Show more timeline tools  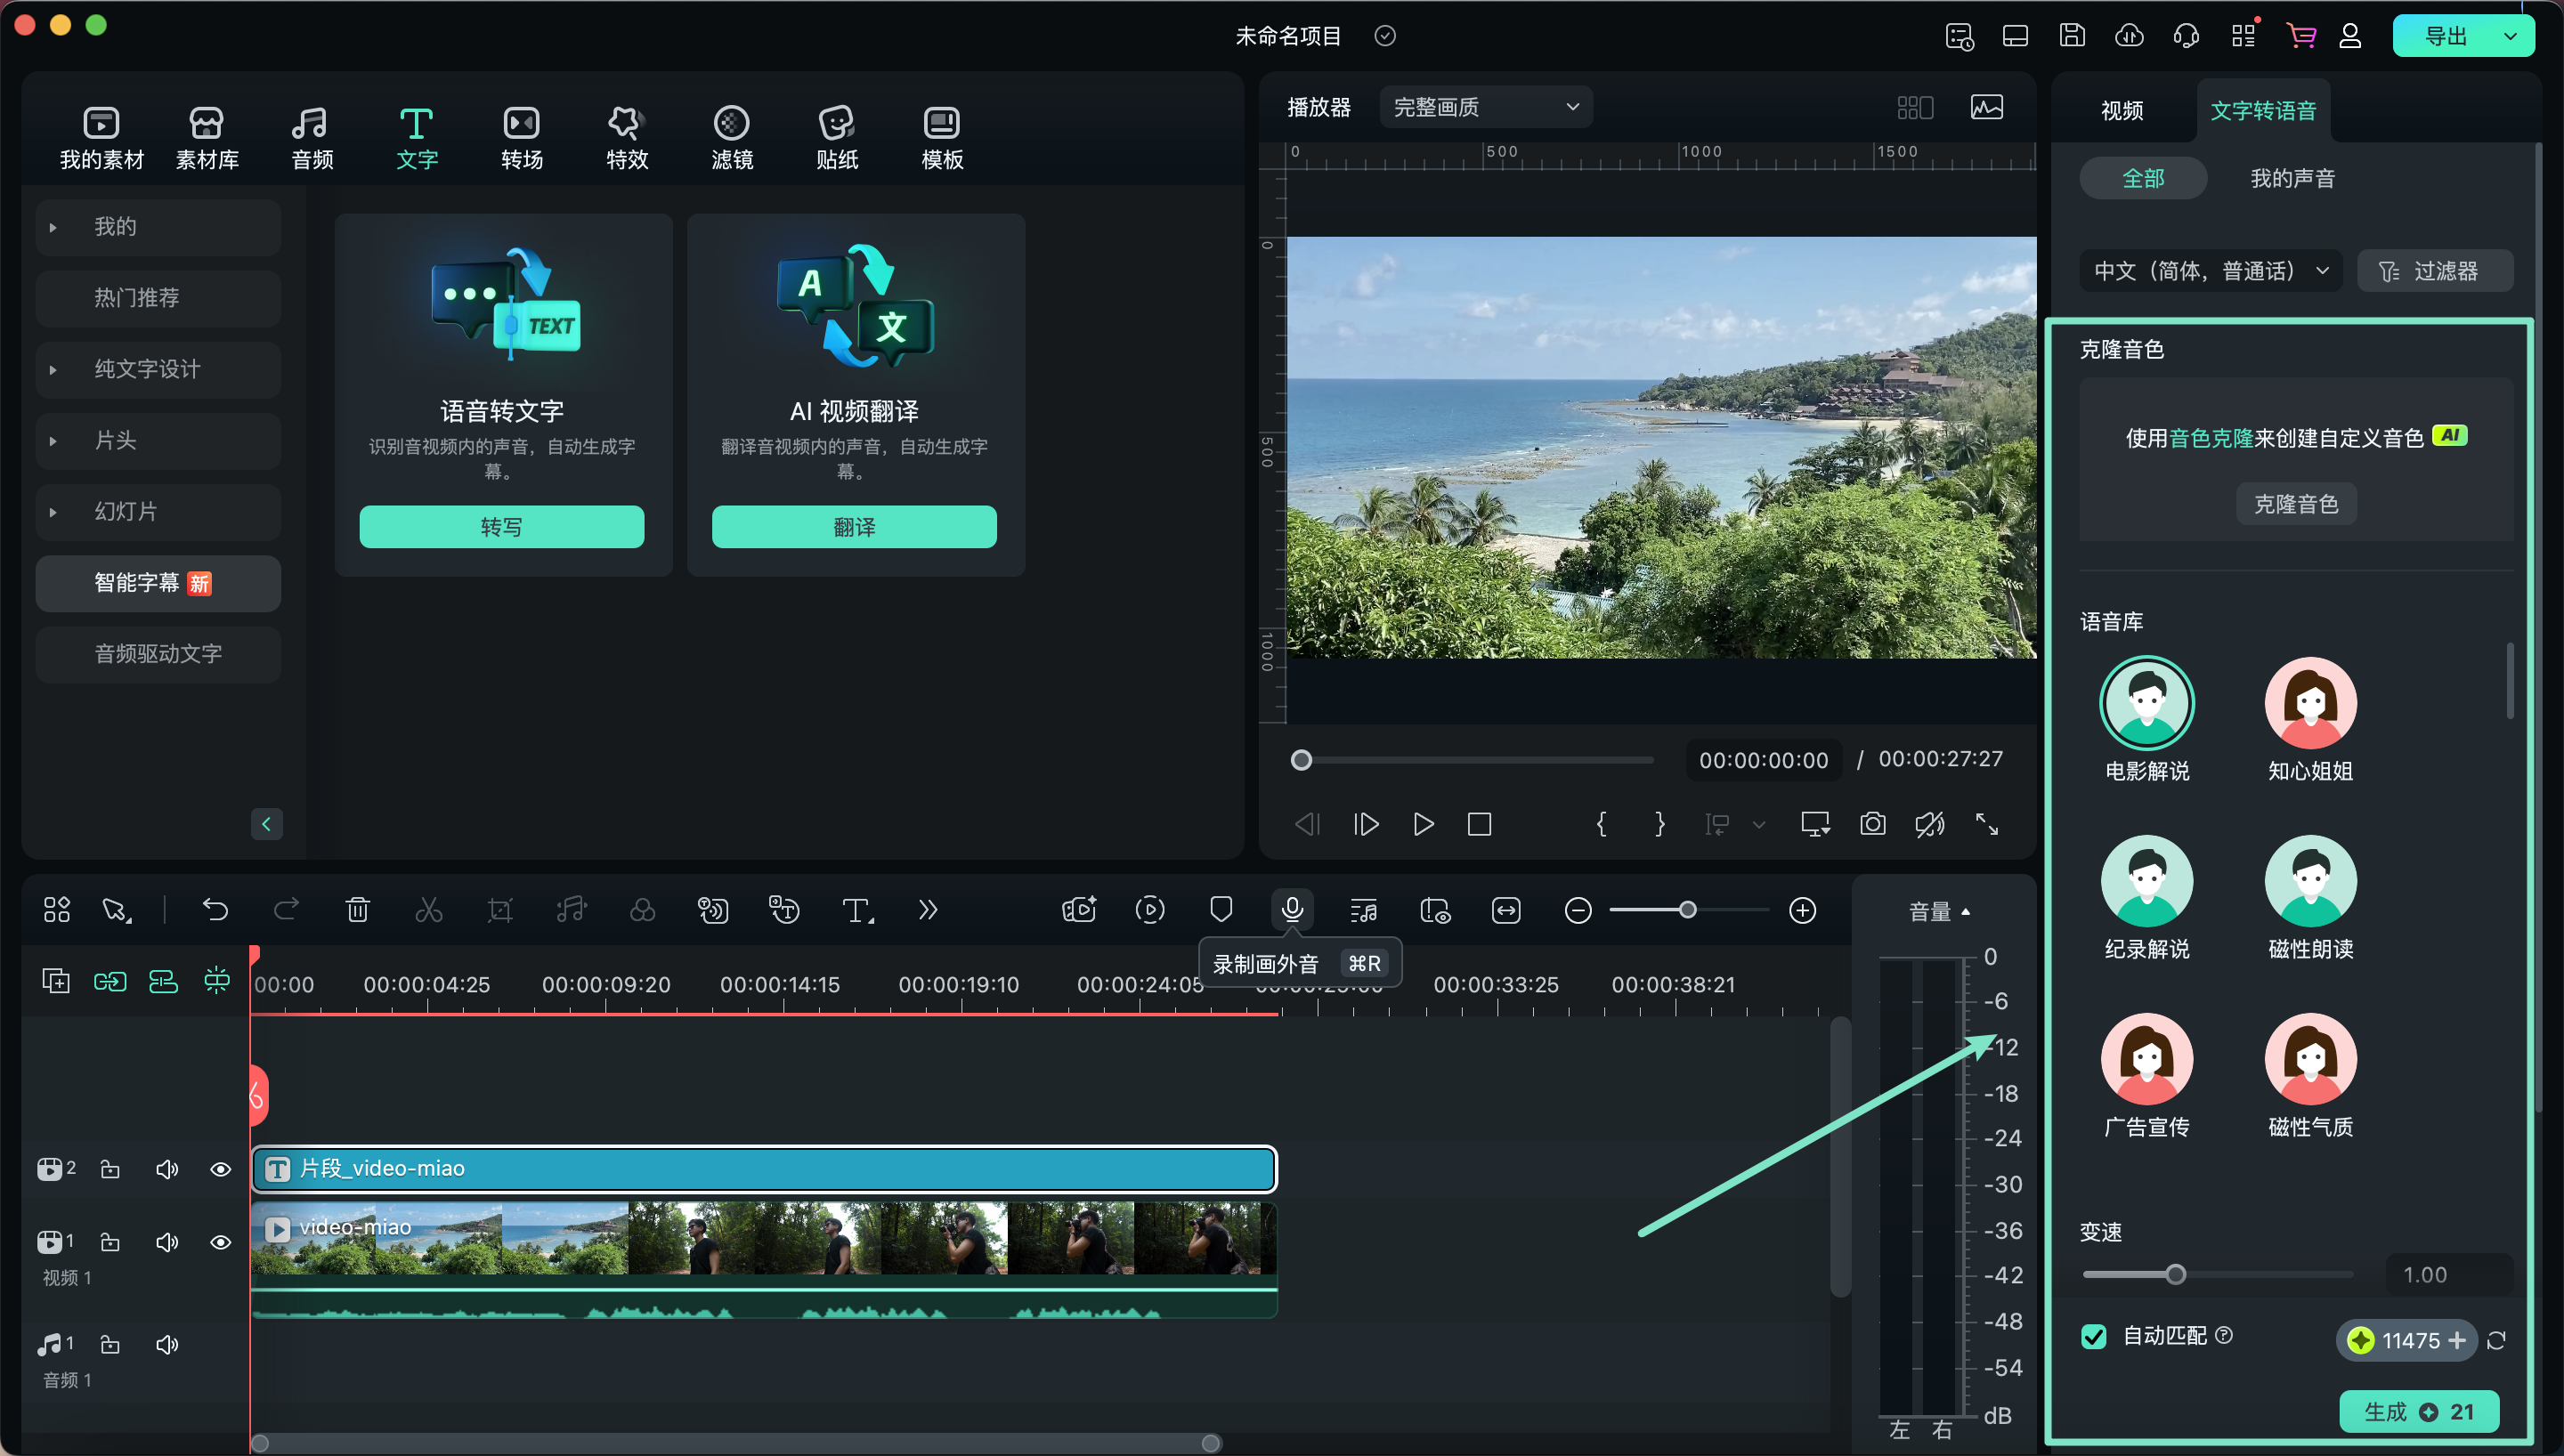click(928, 910)
